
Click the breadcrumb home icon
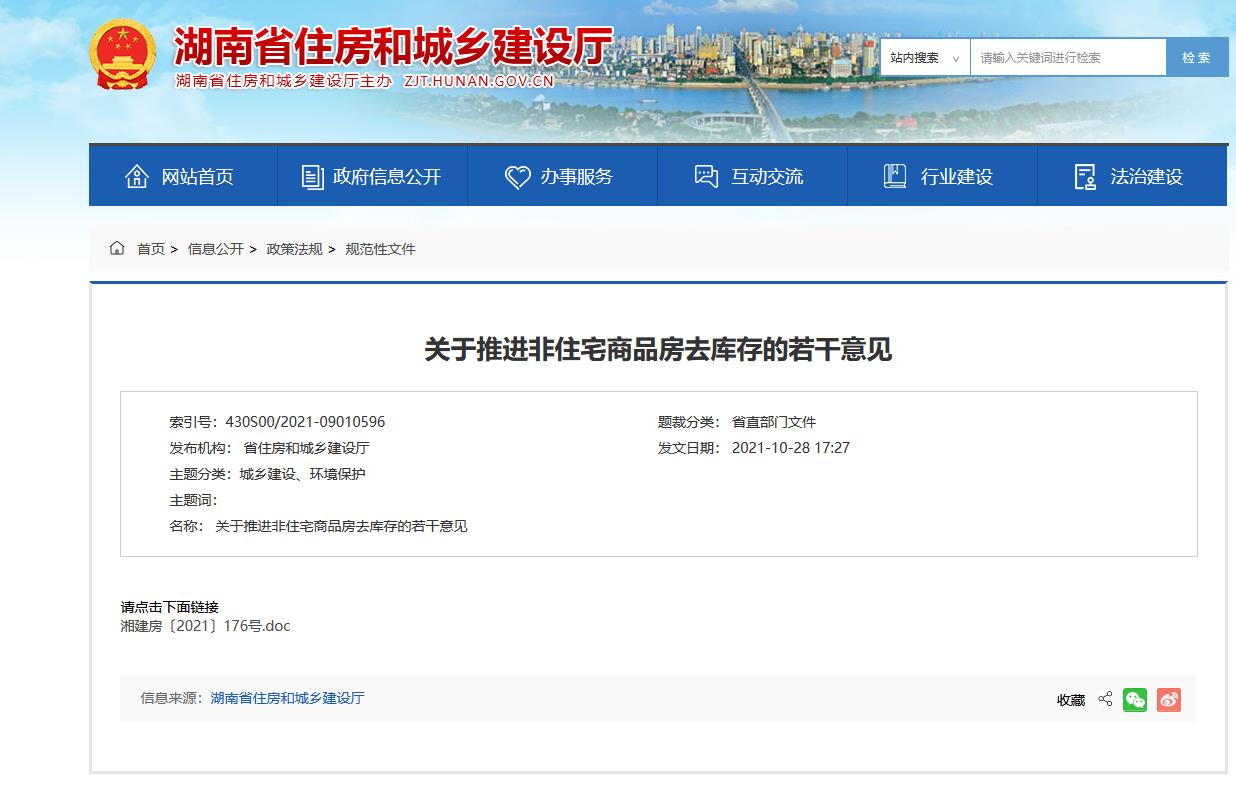tap(117, 248)
